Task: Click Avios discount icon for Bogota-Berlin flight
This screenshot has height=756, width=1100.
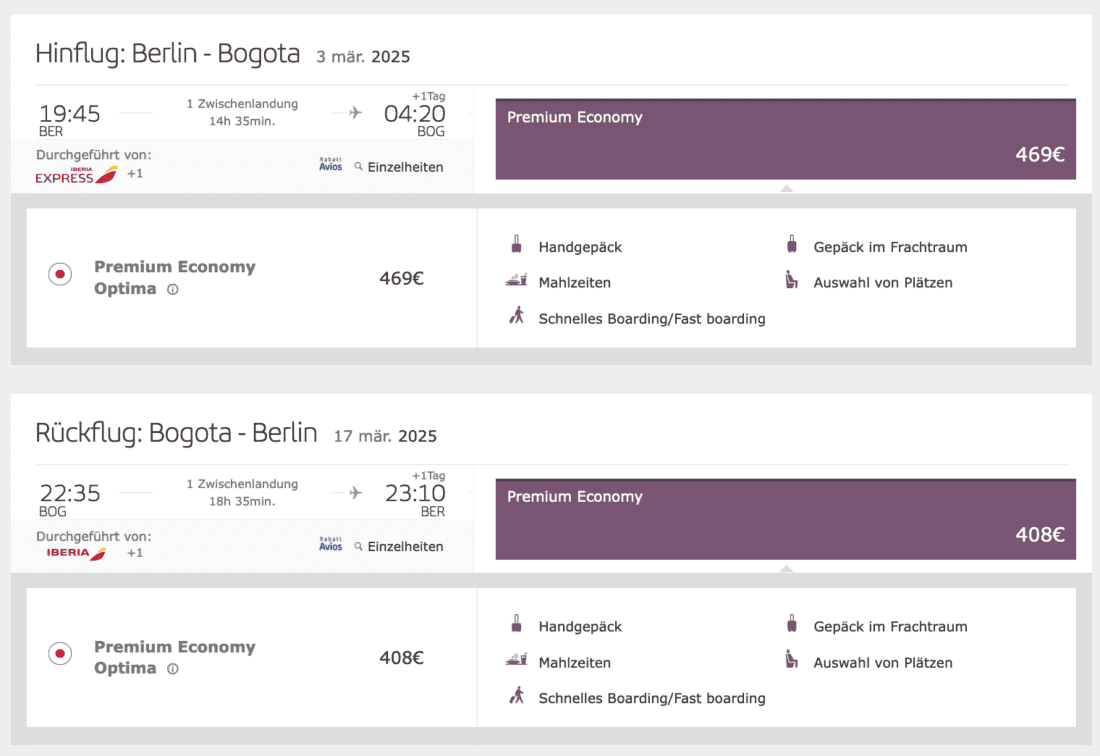Action: pos(330,544)
